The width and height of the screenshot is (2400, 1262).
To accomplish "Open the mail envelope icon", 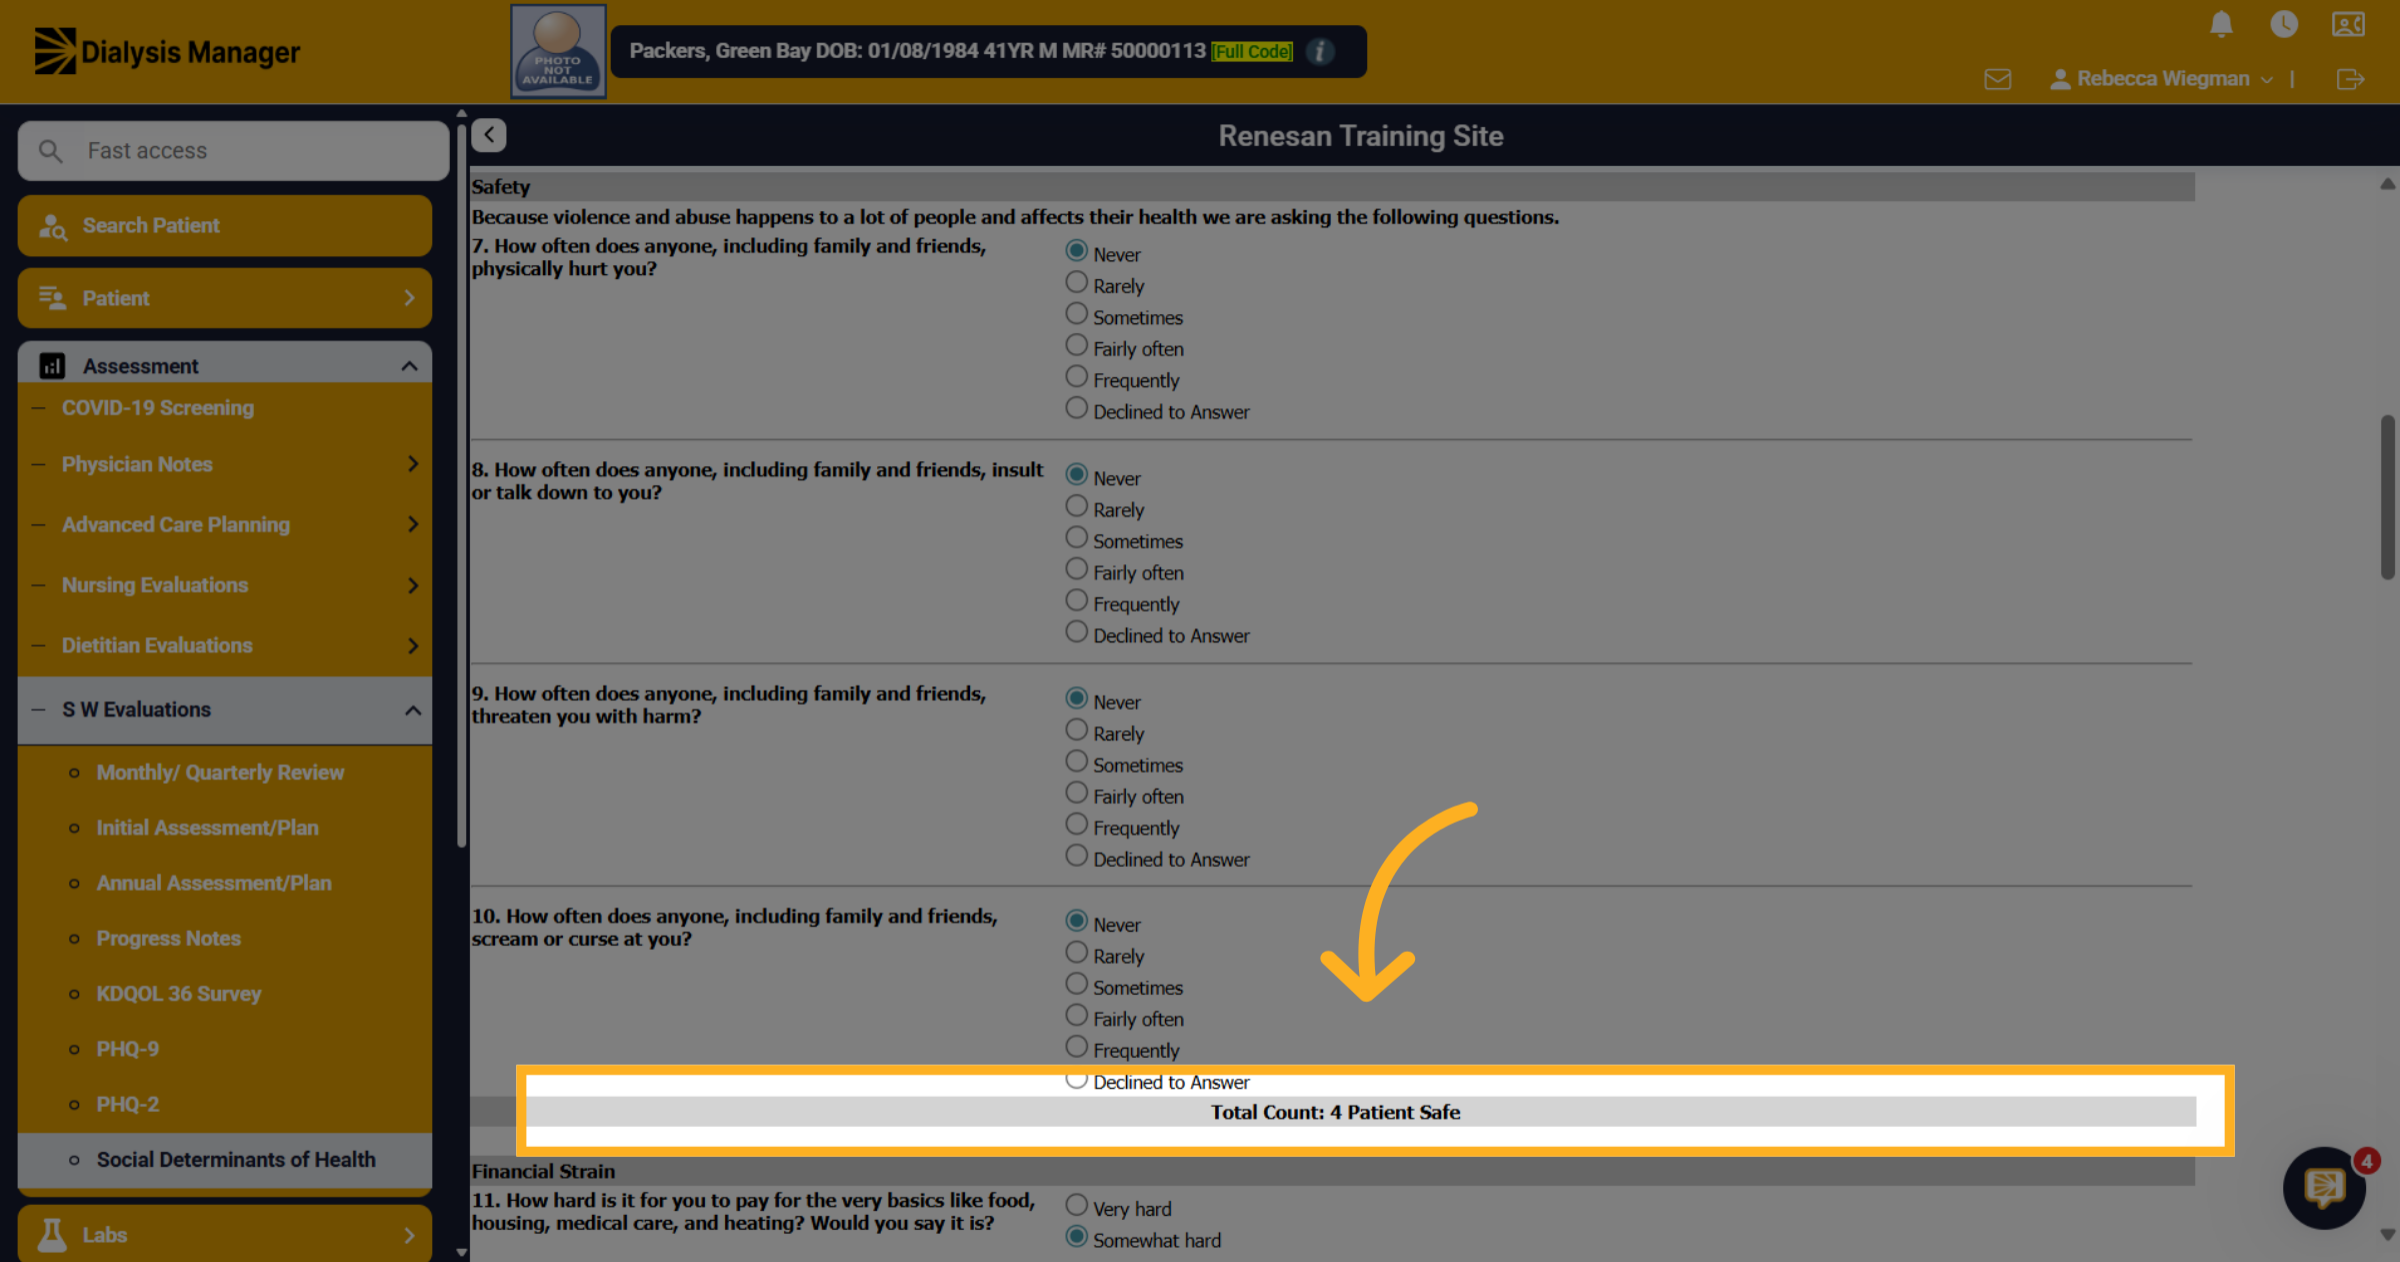I will (1998, 79).
